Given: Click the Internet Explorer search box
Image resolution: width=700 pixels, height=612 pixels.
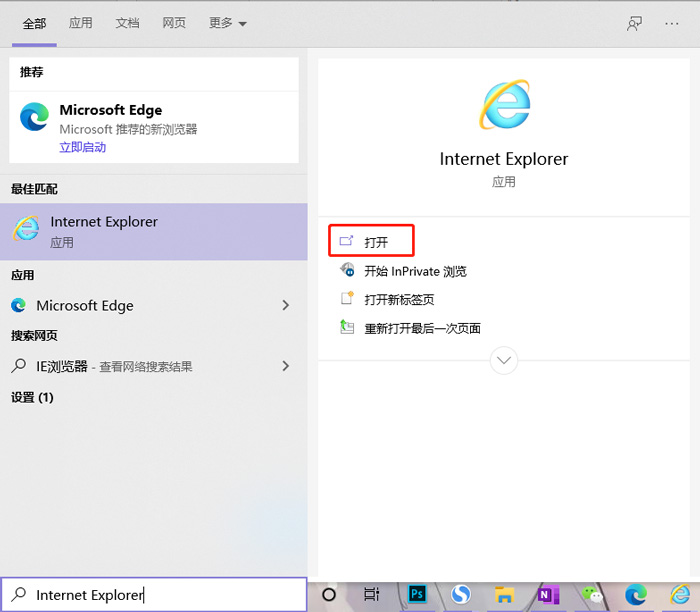Looking at the screenshot, I should point(160,595).
